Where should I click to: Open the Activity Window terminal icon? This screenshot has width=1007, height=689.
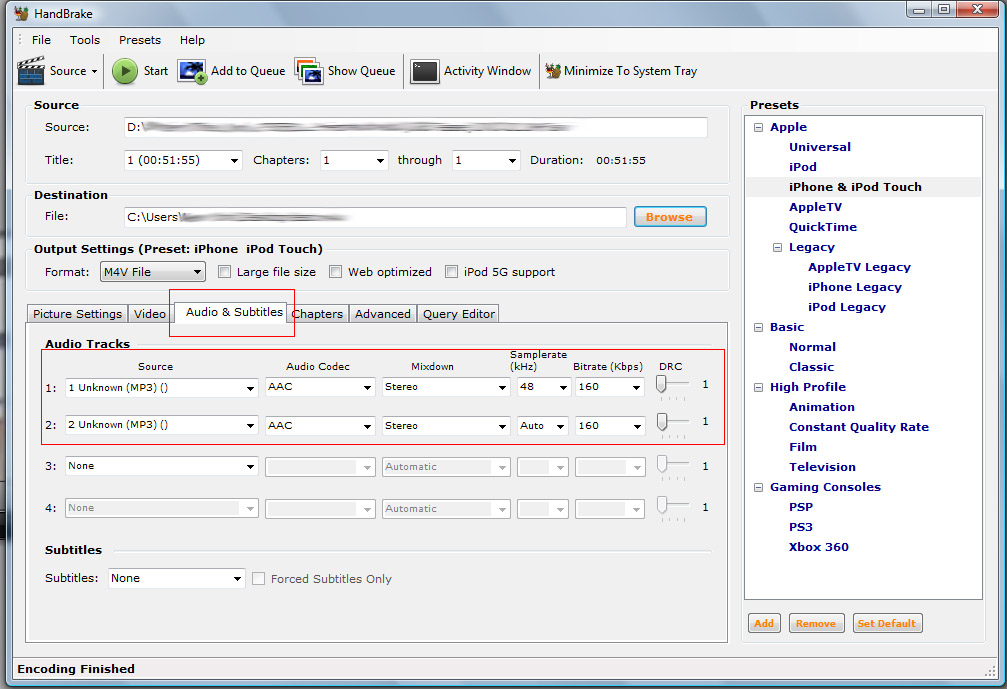[x=425, y=71]
